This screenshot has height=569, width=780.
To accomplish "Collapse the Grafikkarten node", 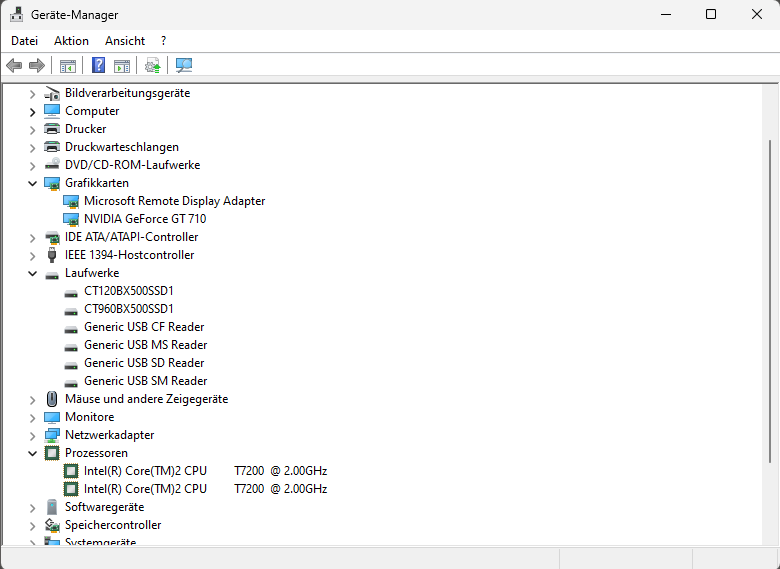I will pos(32,183).
